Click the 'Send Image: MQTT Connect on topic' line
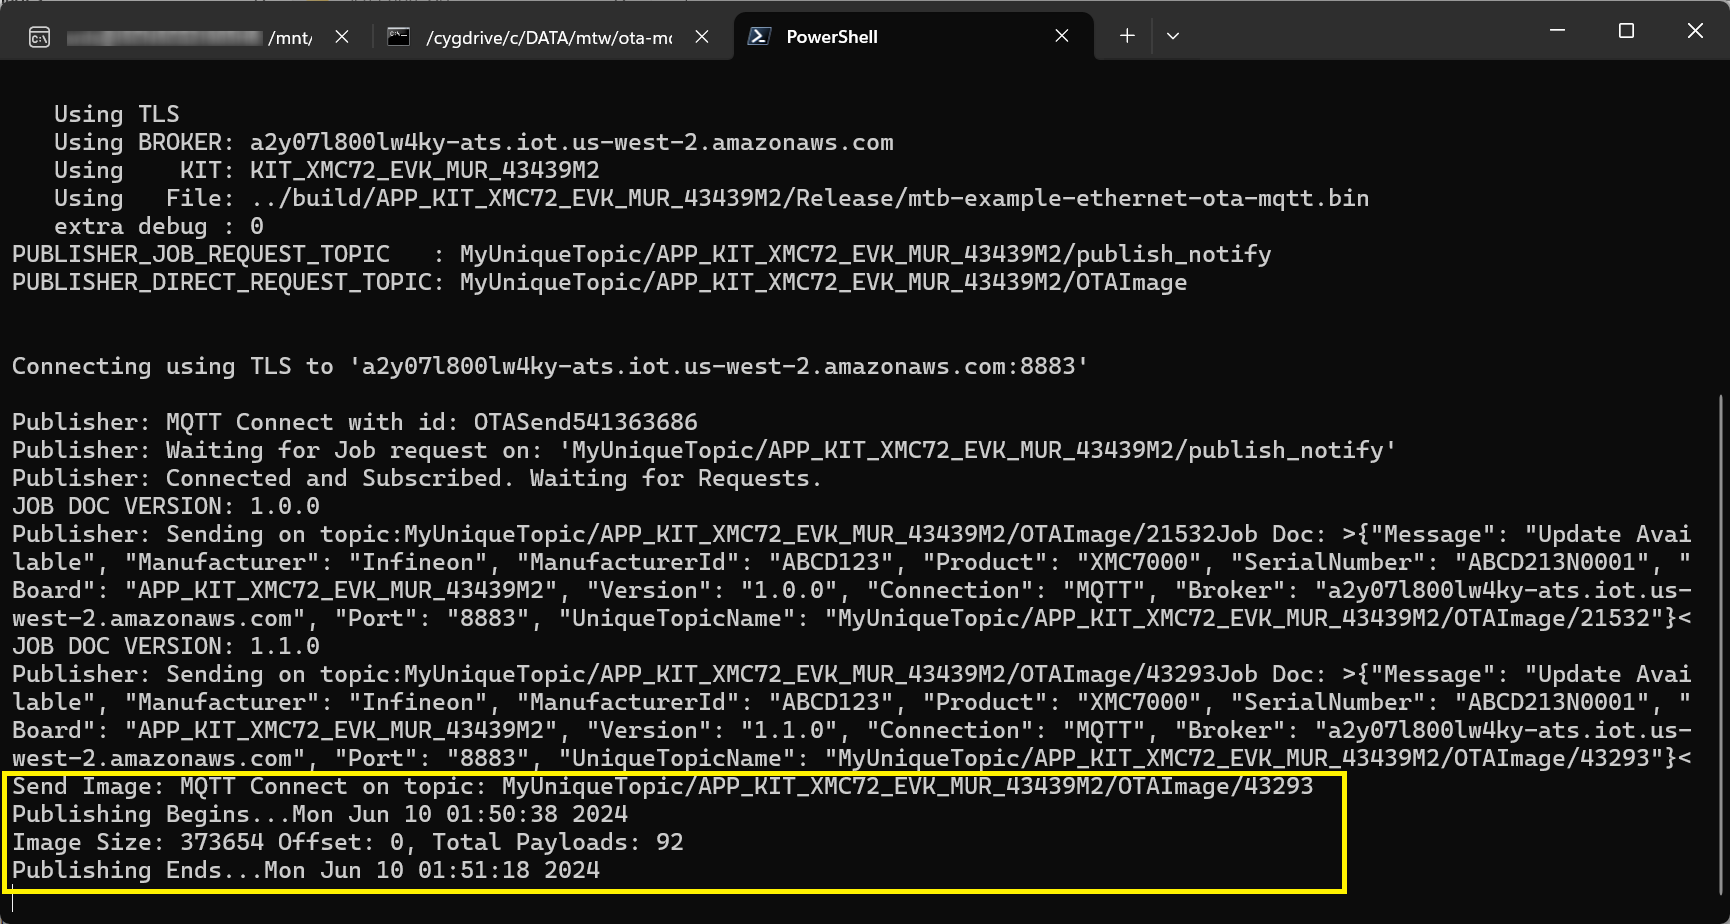Viewport: 1730px width, 924px height. tap(663, 786)
